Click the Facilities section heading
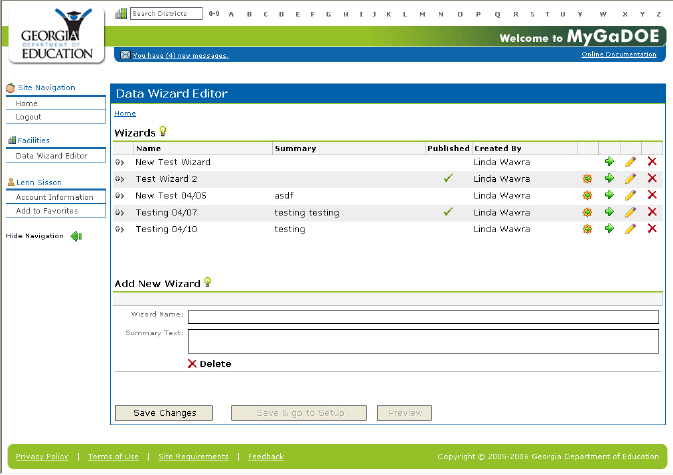 33,140
